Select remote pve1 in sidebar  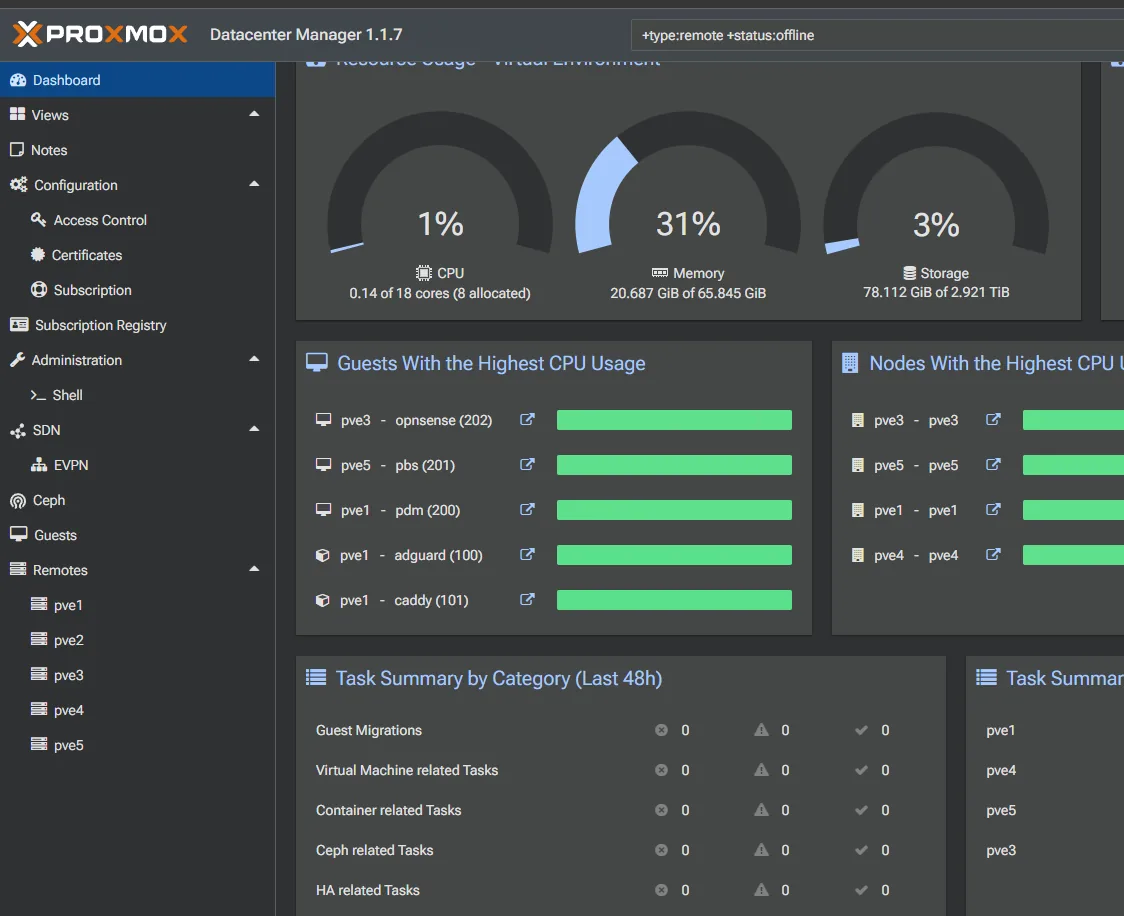tap(138, 605)
